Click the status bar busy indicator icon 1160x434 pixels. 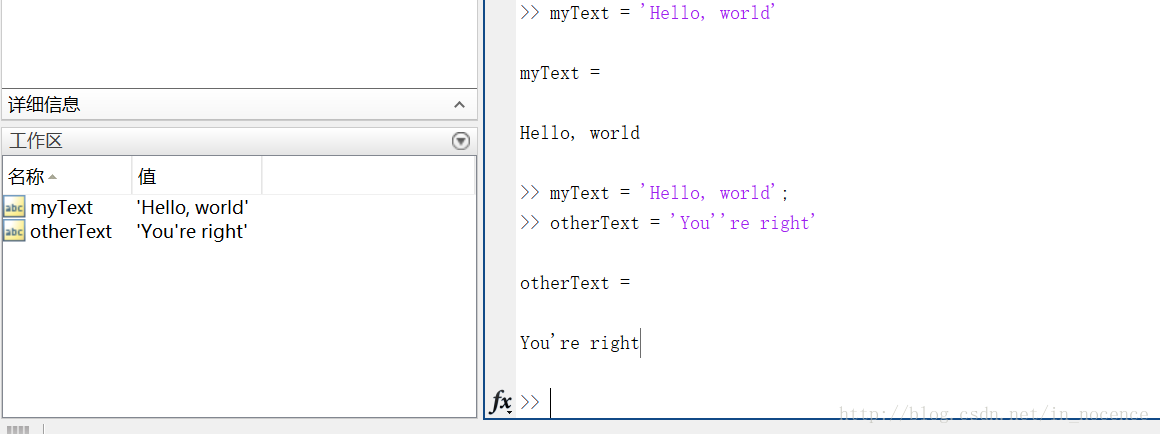19,429
